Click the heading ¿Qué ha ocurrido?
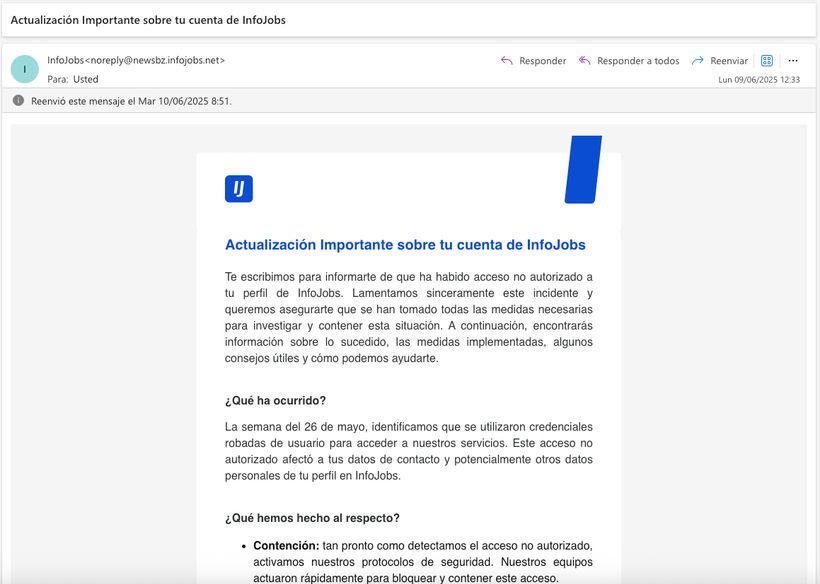This screenshot has width=820, height=584. (275, 400)
